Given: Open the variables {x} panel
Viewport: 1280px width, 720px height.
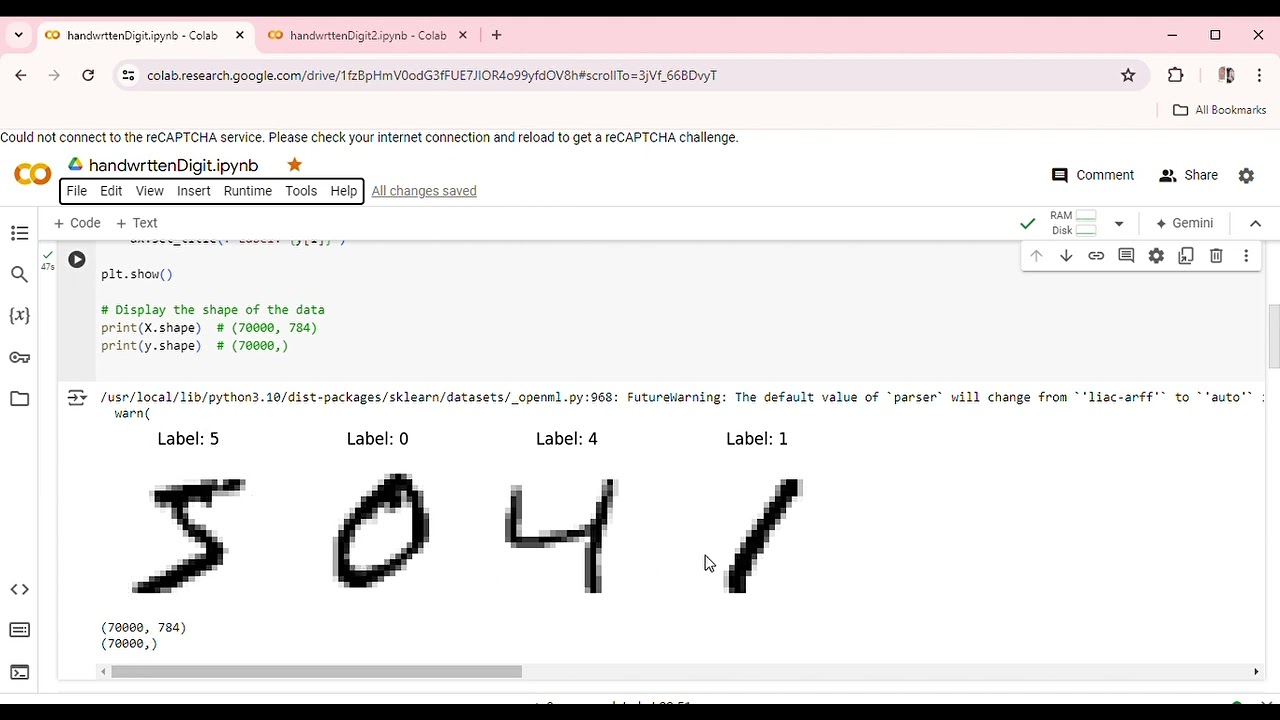Looking at the screenshot, I should (19, 316).
